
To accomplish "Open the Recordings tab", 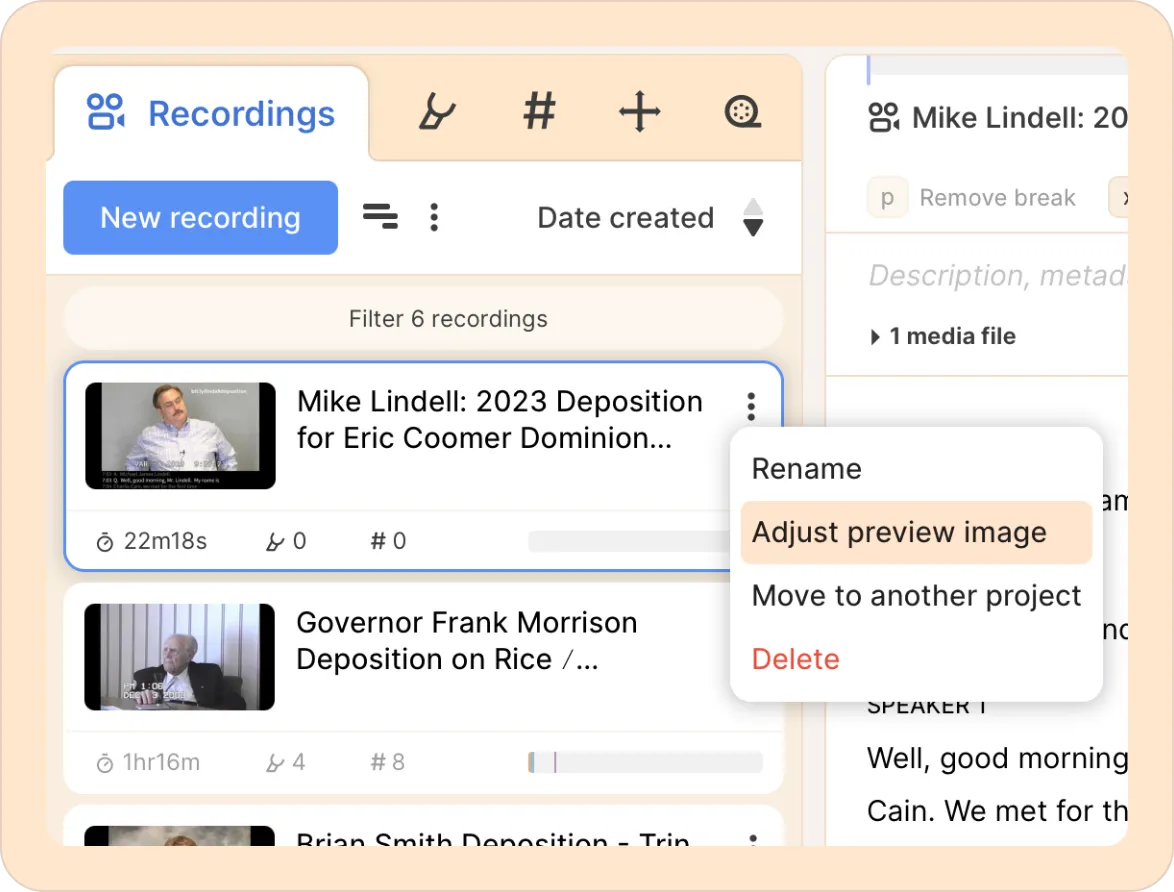I will (211, 114).
